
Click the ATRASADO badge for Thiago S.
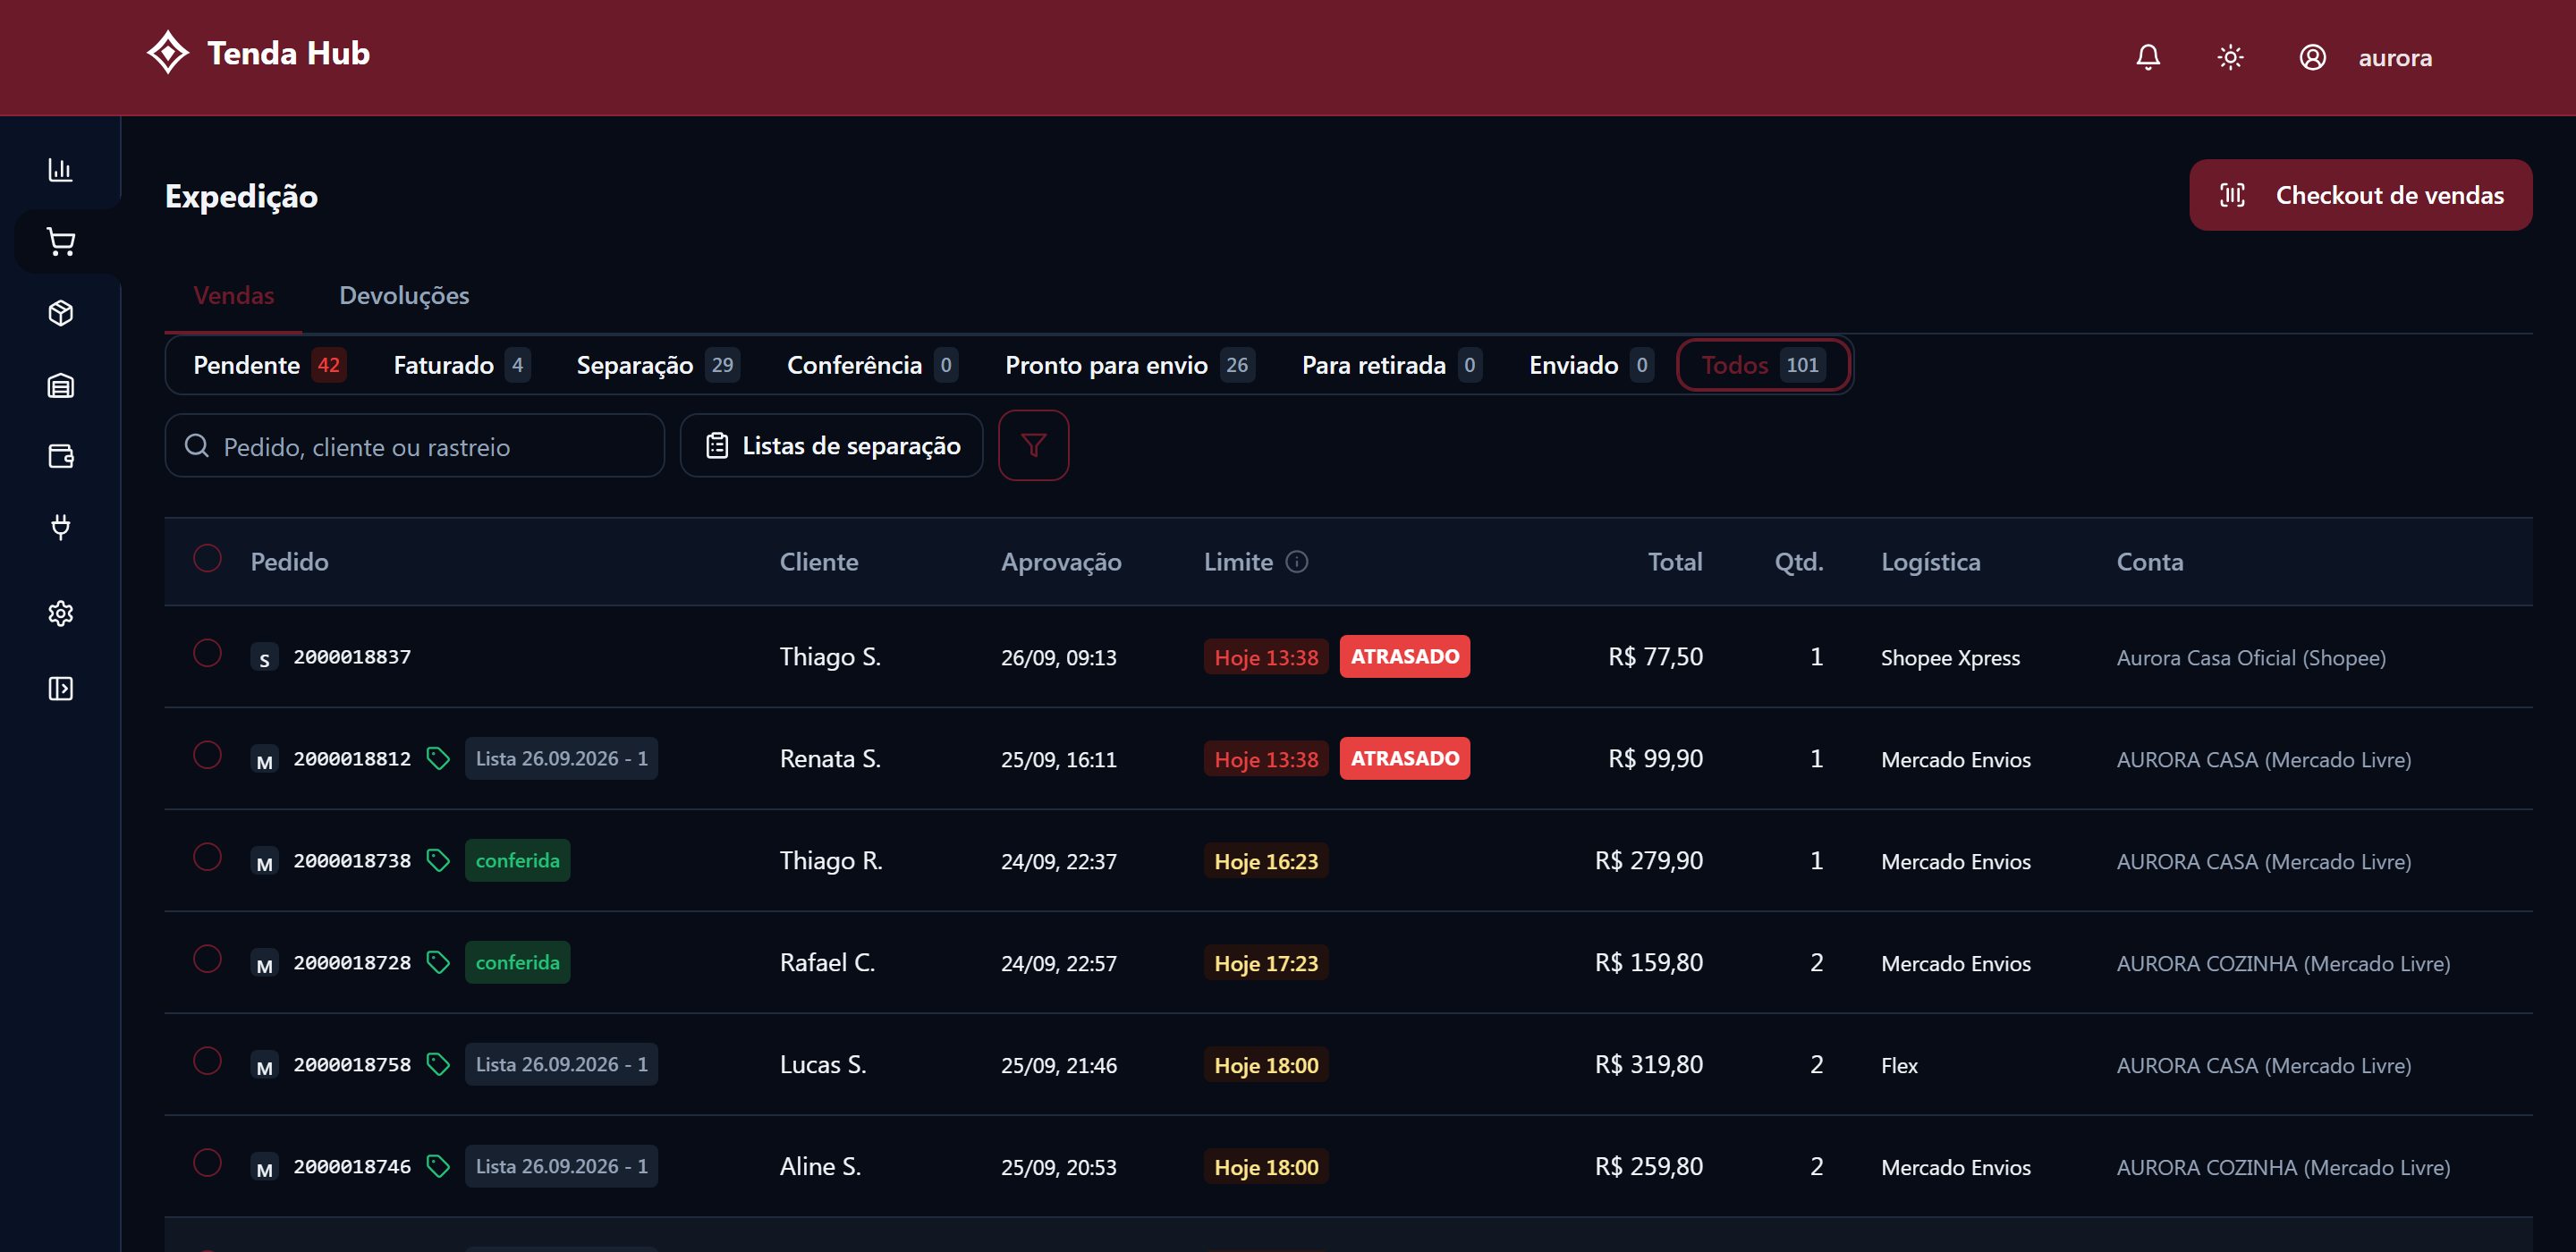[x=1404, y=657]
